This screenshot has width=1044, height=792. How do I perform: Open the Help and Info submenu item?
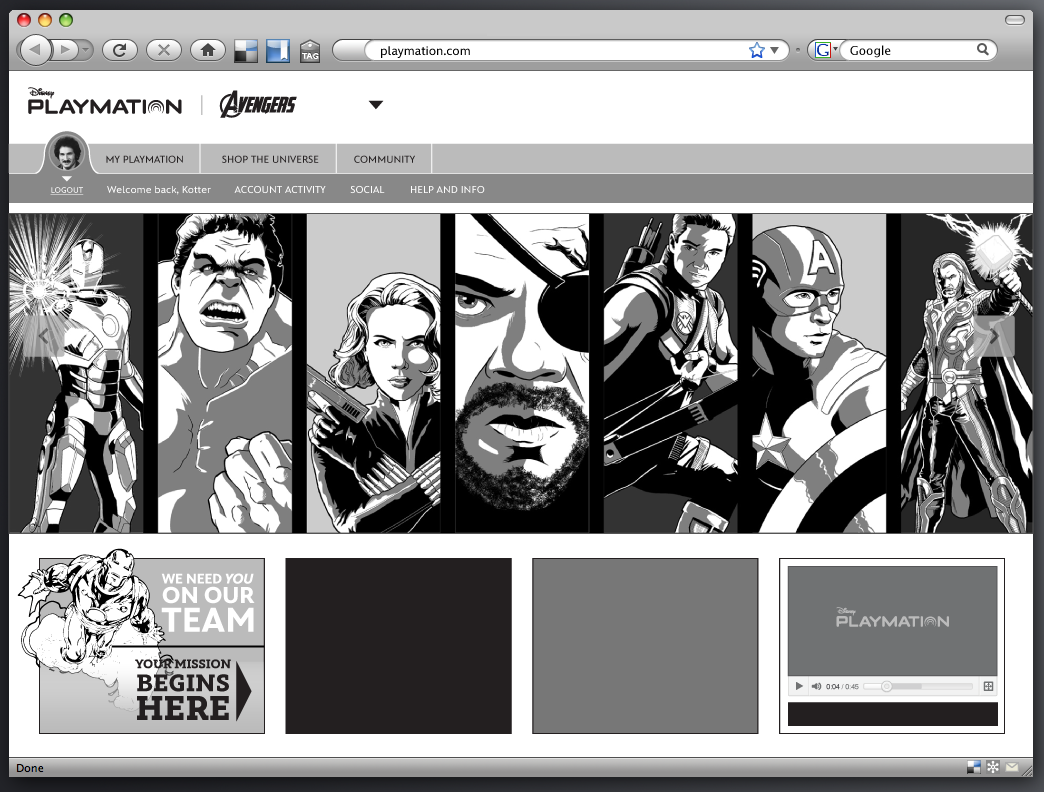(447, 190)
